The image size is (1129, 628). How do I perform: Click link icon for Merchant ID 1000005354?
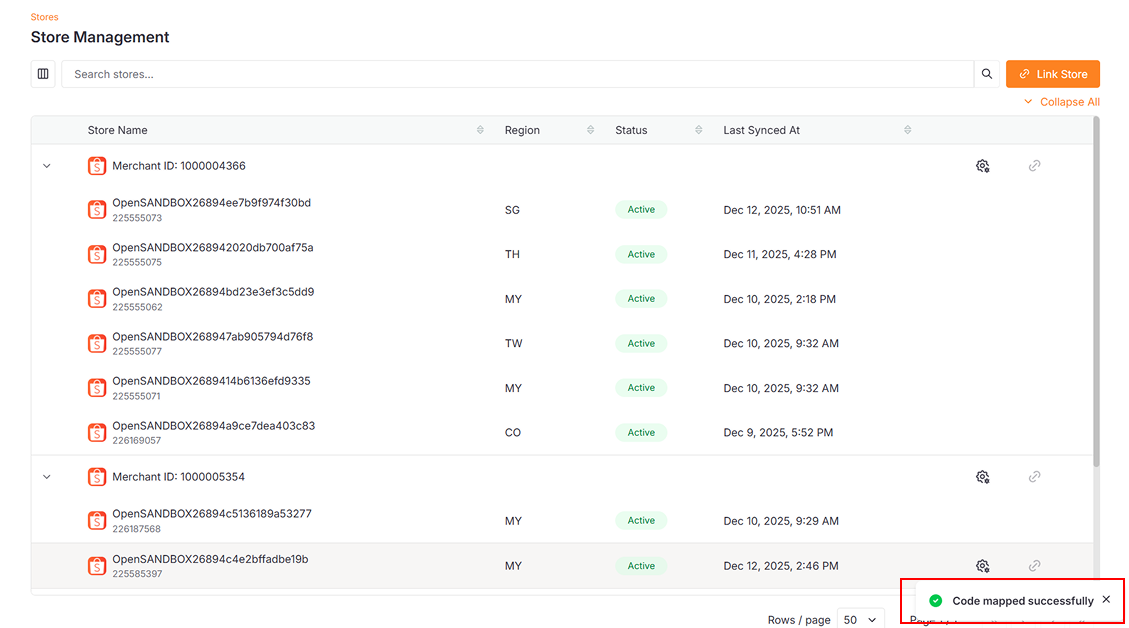pyautogui.click(x=1034, y=477)
